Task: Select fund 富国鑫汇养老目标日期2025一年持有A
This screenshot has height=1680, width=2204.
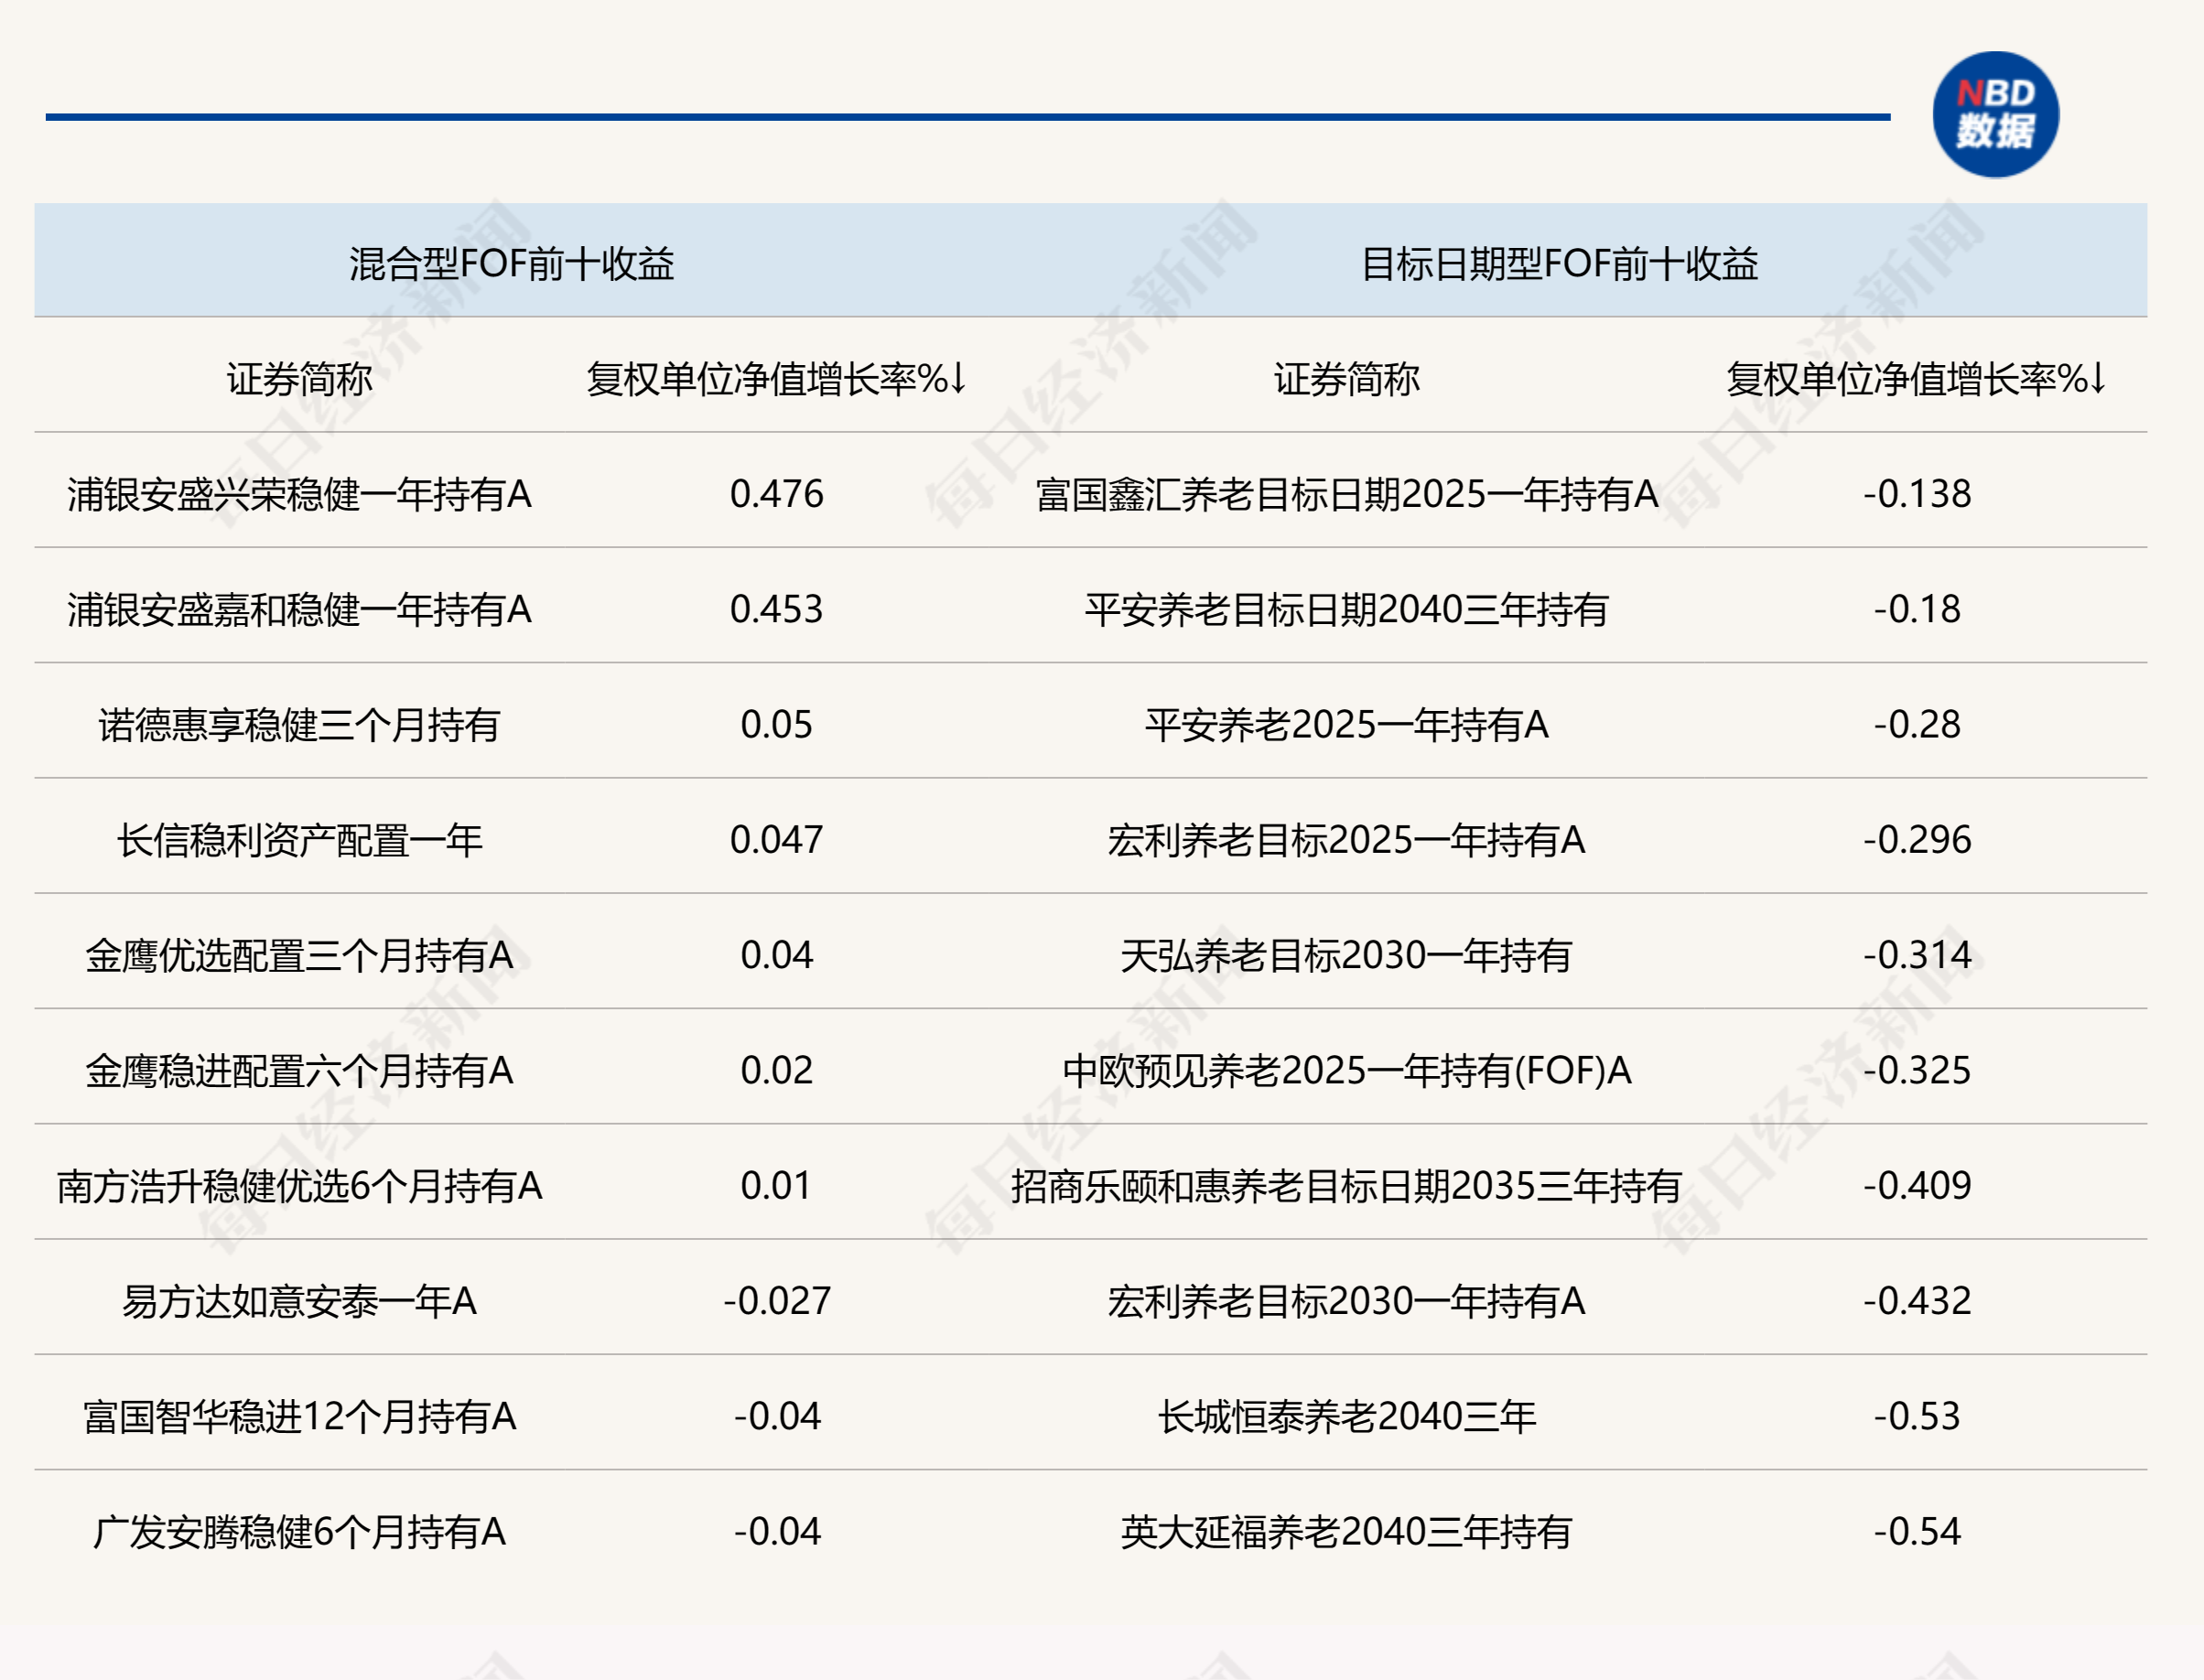Action: [x=1346, y=494]
